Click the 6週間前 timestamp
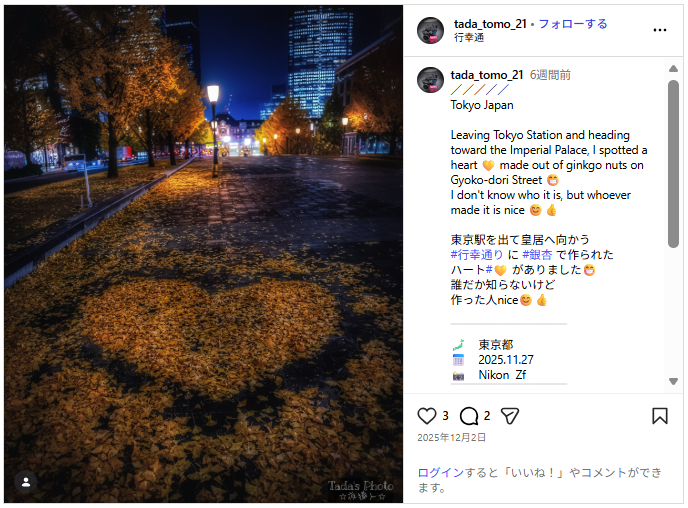Screen dimensions: 688x508 [x=550, y=75]
